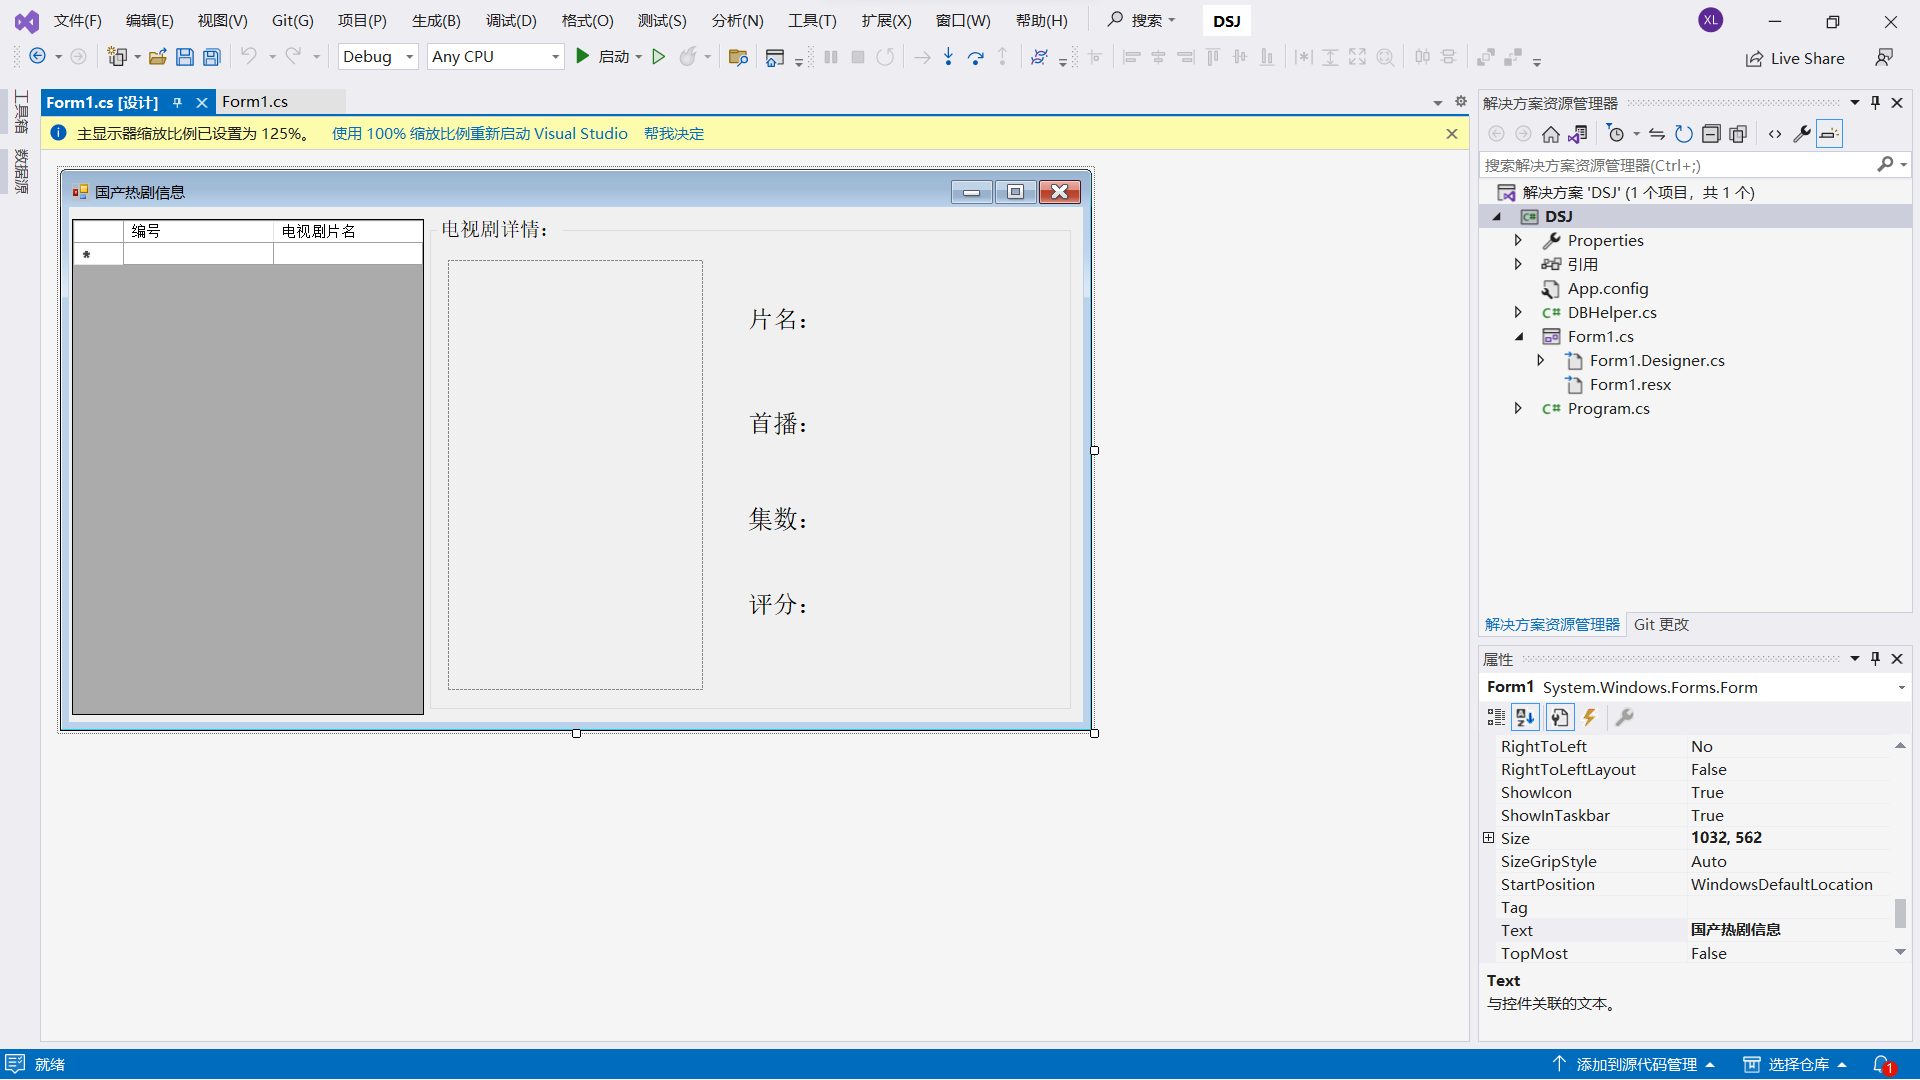Image resolution: width=1920 pixels, height=1080 pixels.
Task: Save the current file with Save icon
Action: (x=184, y=57)
